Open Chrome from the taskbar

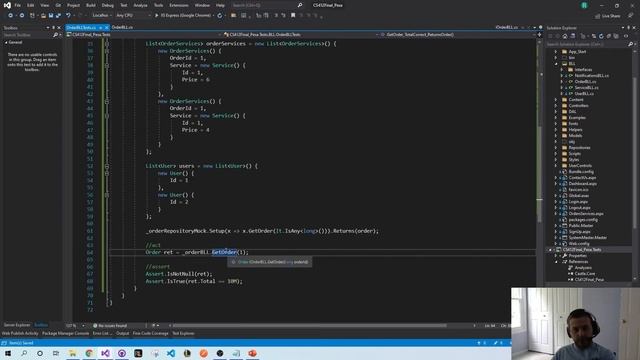point(89,353)
